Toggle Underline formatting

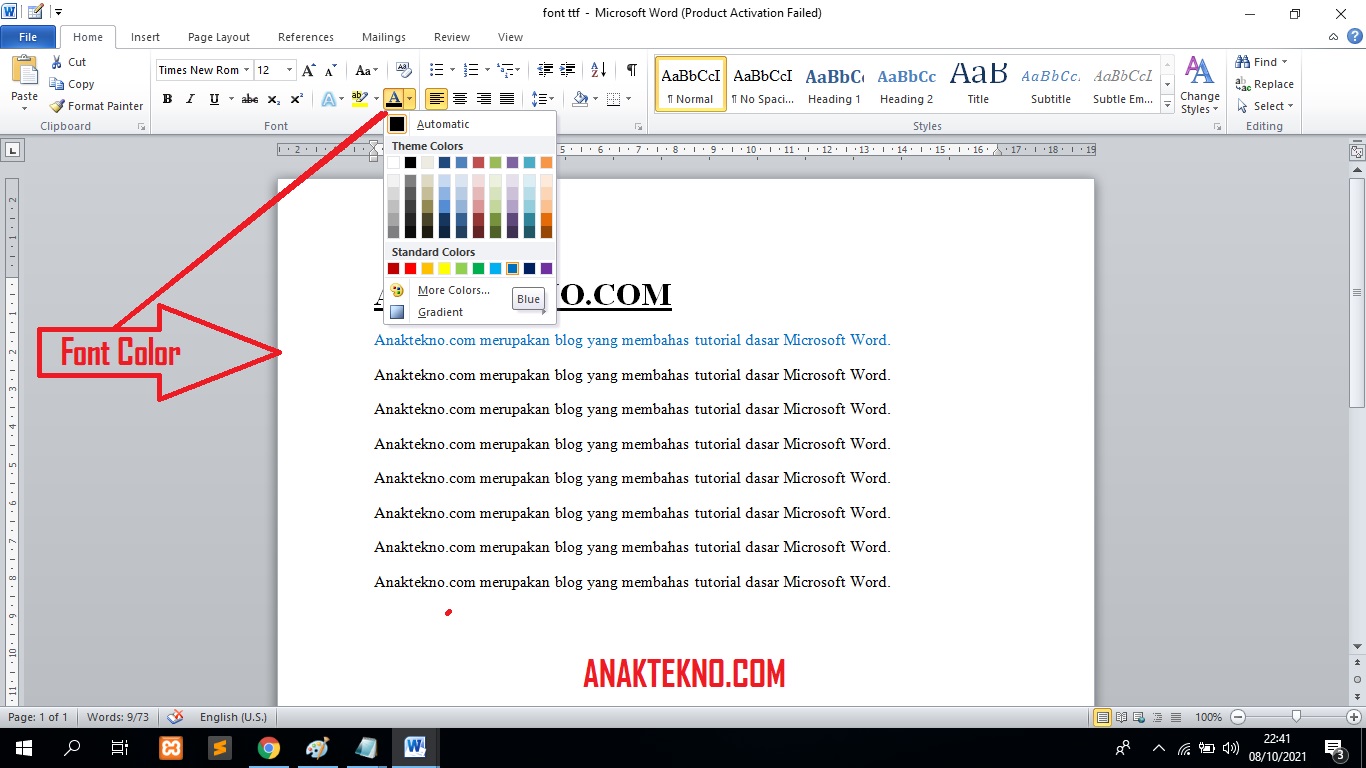click(214, 99)
